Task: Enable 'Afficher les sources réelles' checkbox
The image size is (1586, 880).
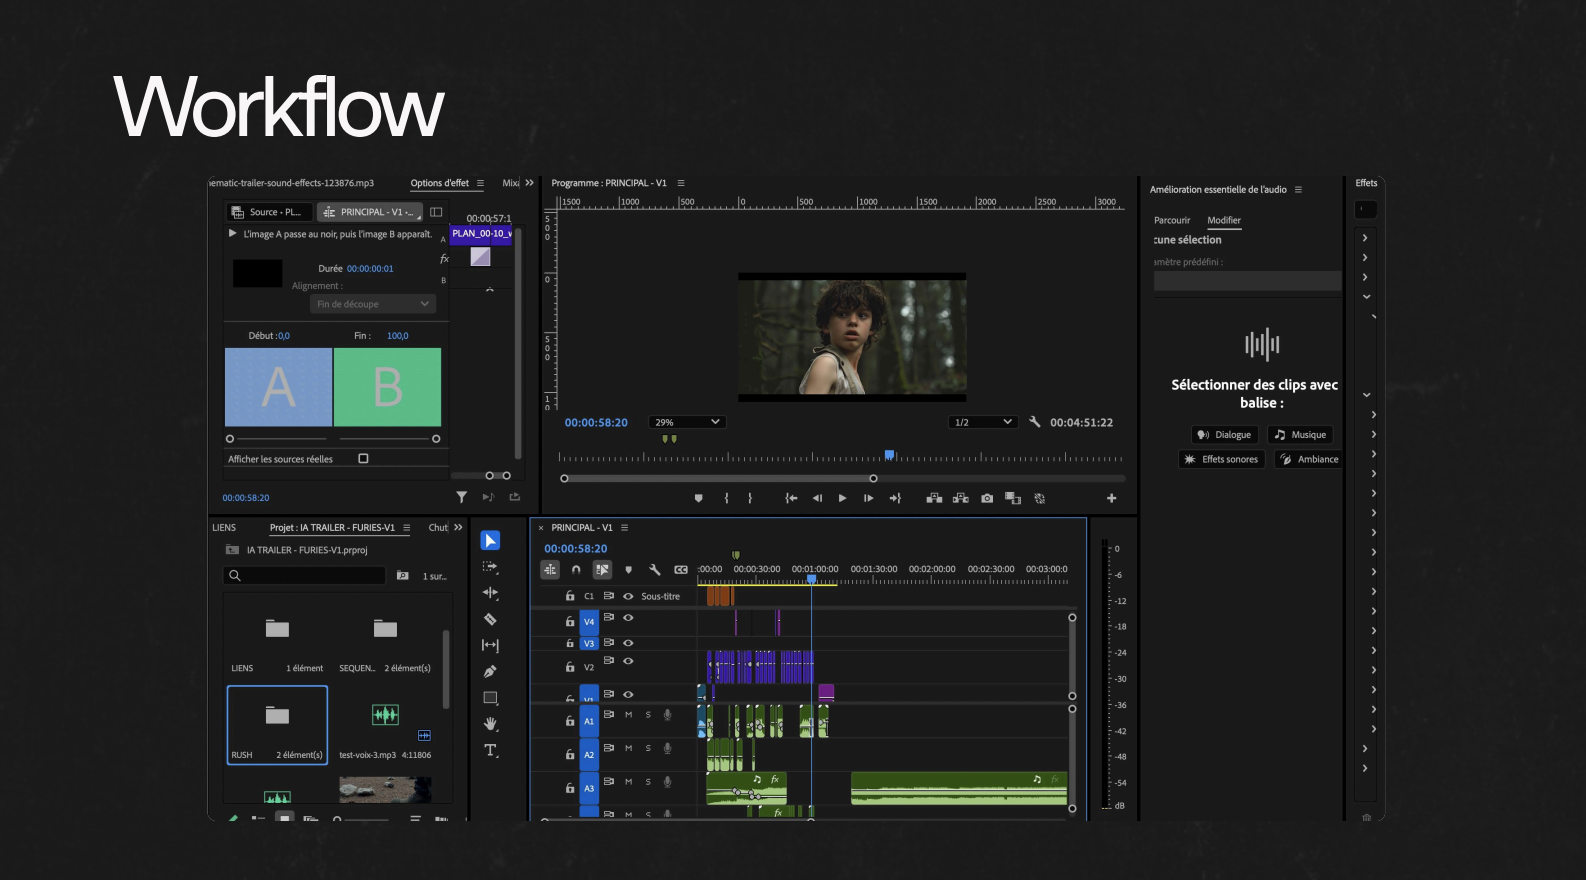Action: pos(363,459)
